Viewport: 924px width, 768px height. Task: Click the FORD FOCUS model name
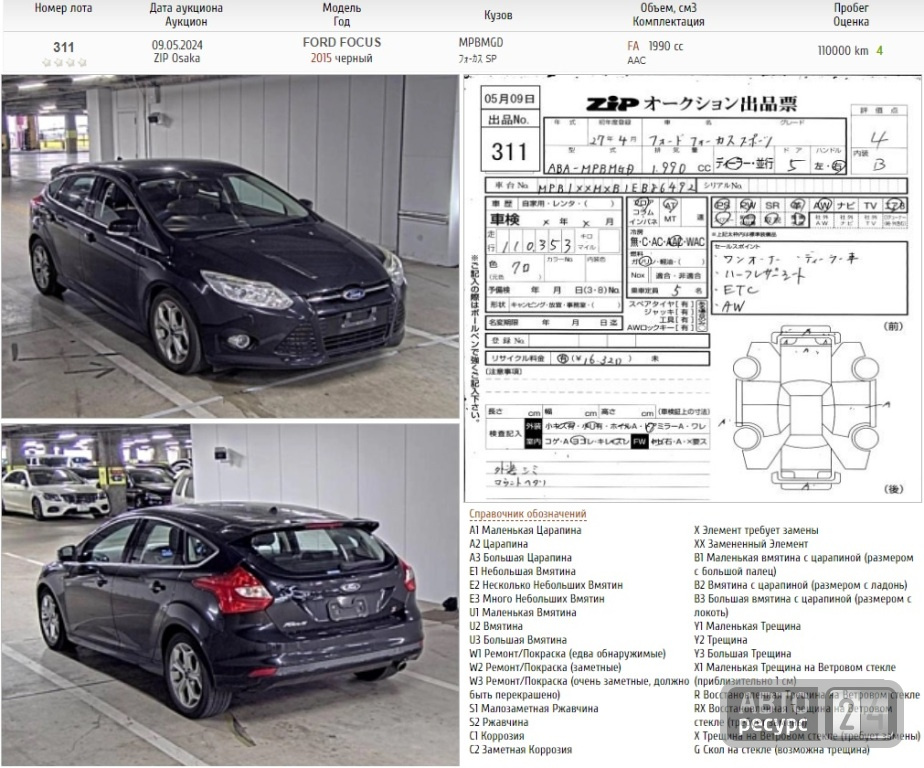pyautogui.click(x=342, y=42)
